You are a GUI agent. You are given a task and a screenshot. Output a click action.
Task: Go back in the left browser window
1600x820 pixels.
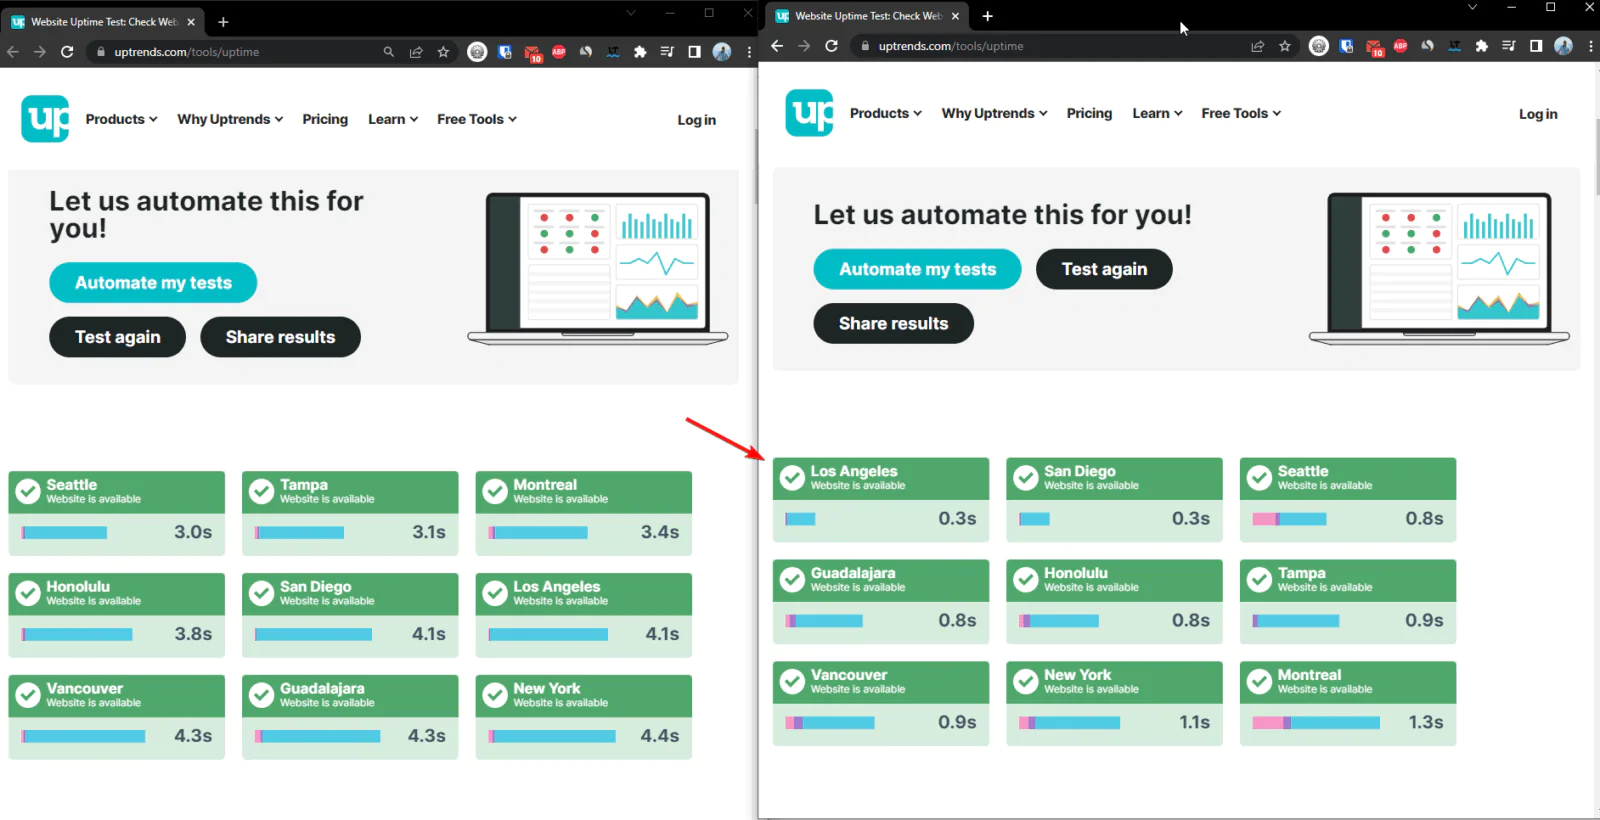pos(13,52)
